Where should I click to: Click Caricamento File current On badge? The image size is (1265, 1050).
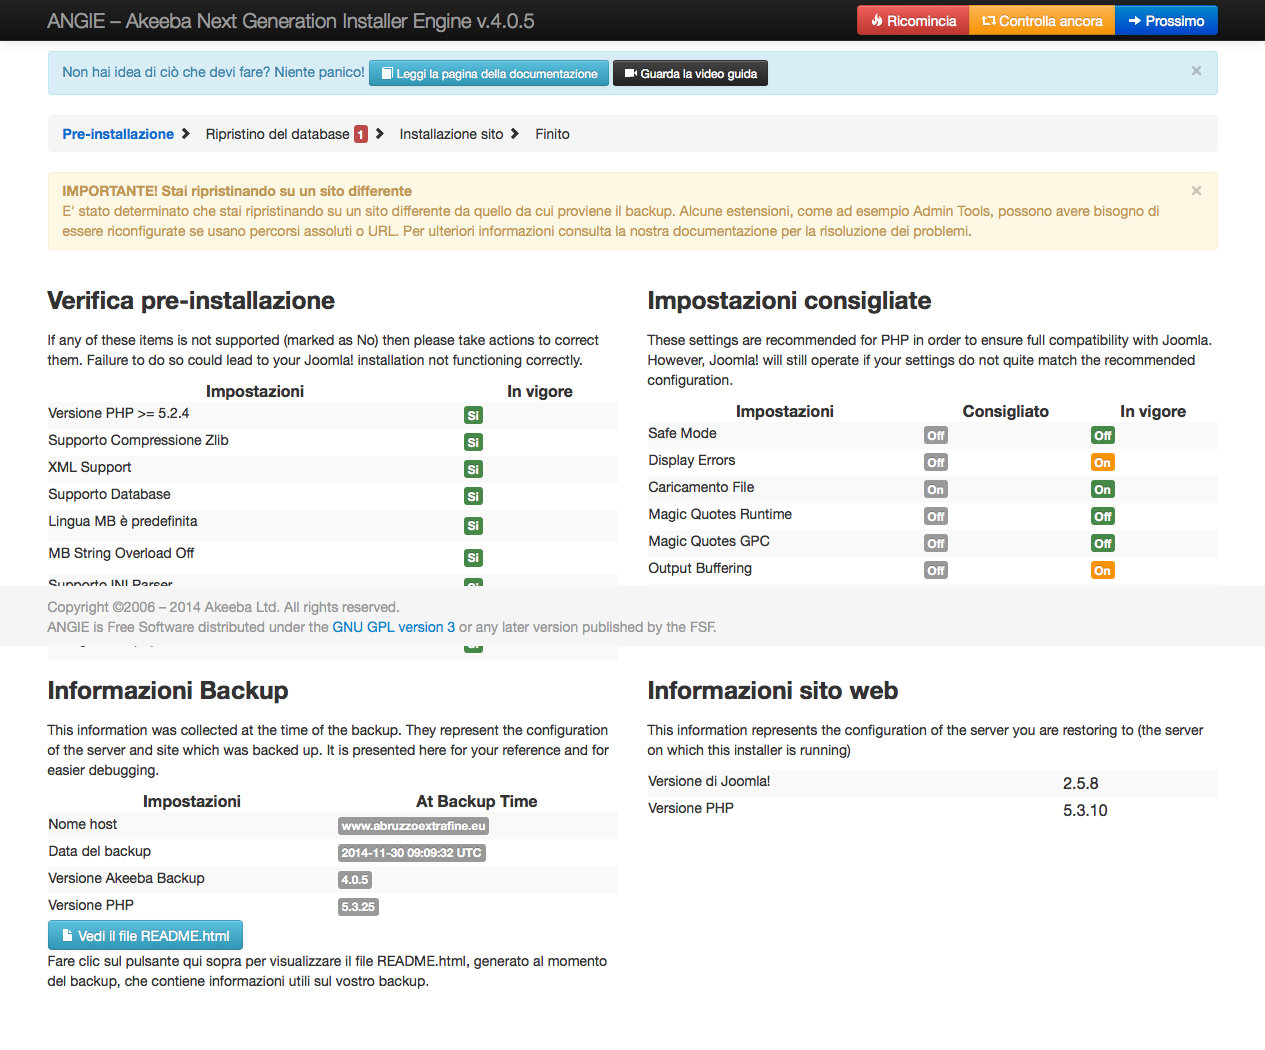coord(1103,489)
